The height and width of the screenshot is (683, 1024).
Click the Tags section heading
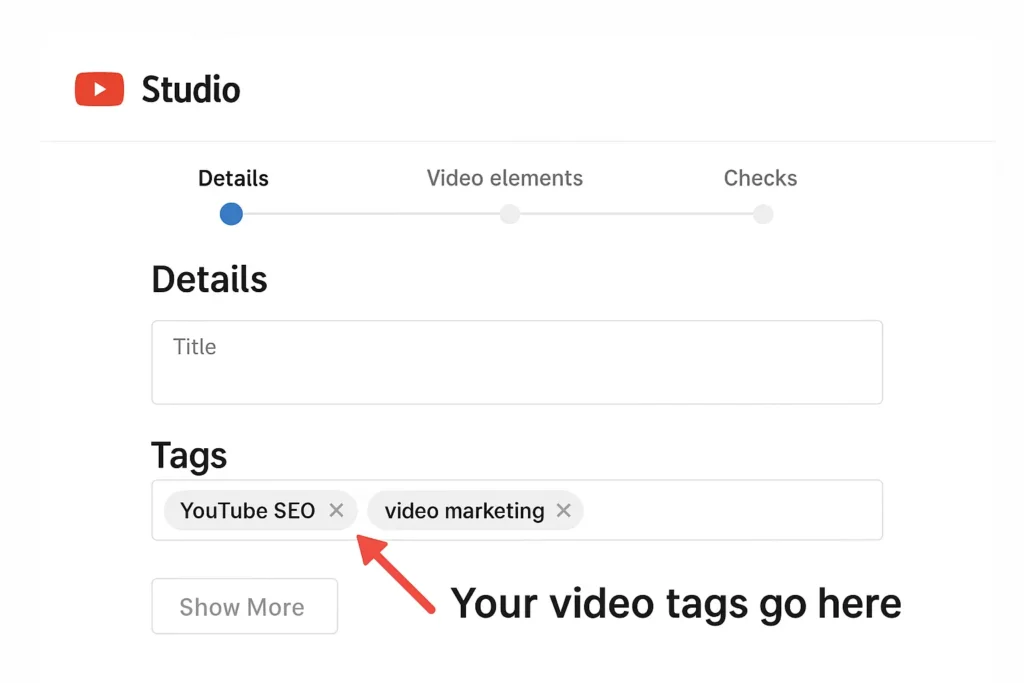pyautogui.click(x=189, y=455)
